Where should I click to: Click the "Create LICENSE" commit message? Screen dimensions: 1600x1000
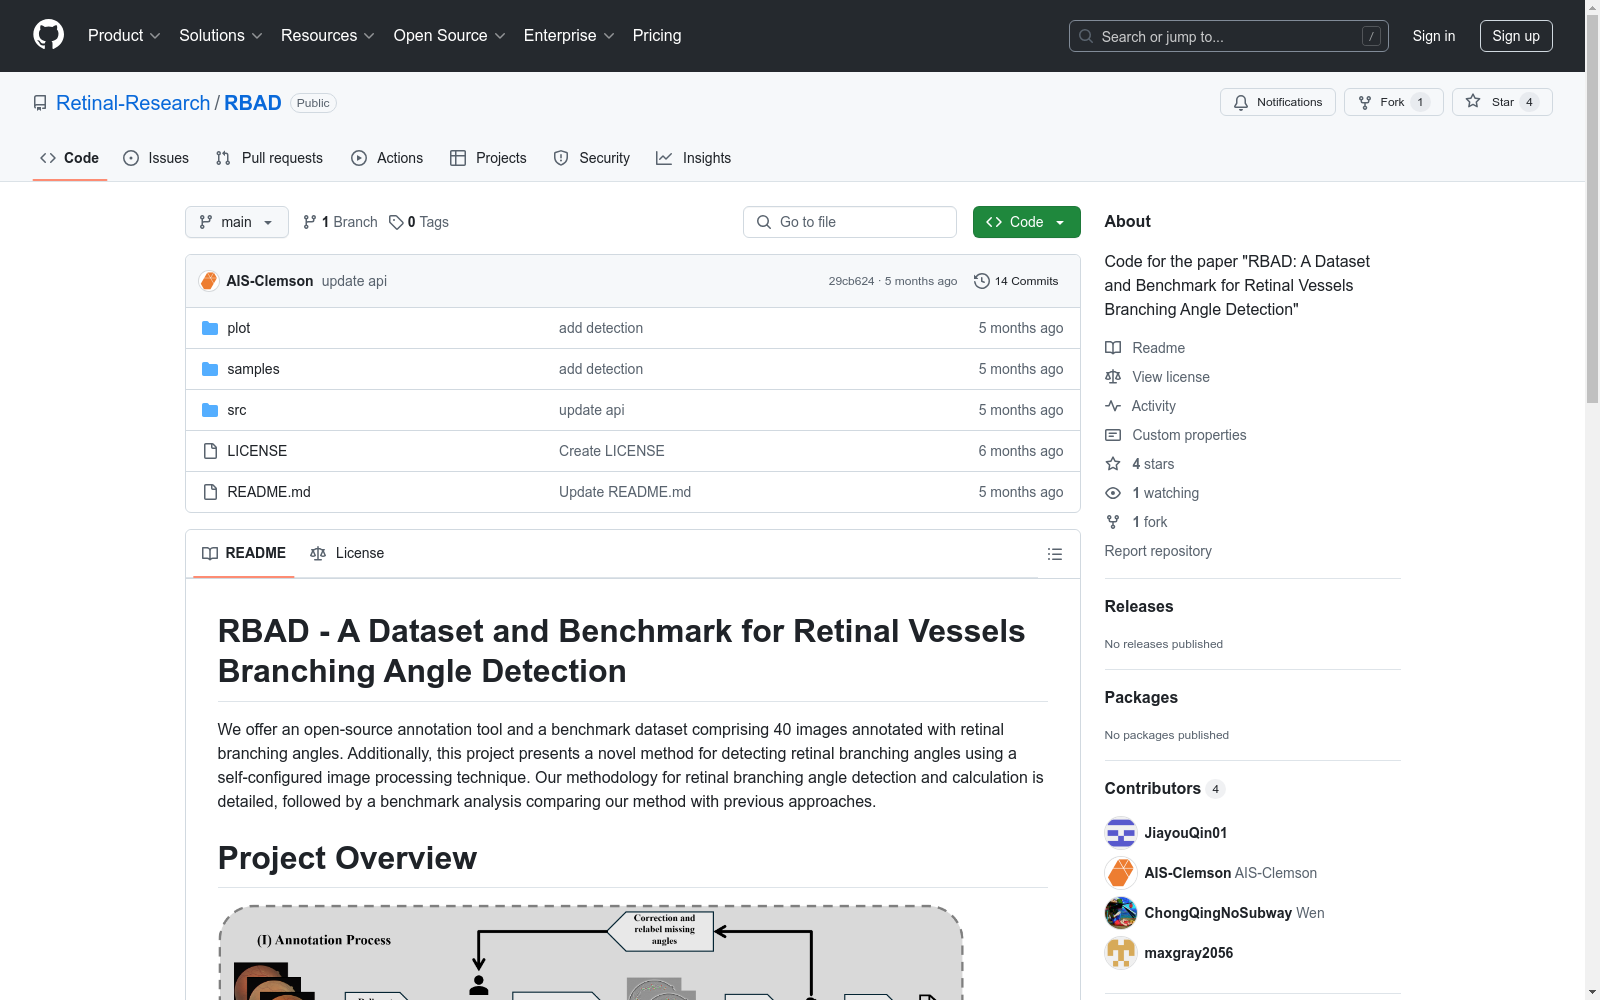[x=612, y=451]
